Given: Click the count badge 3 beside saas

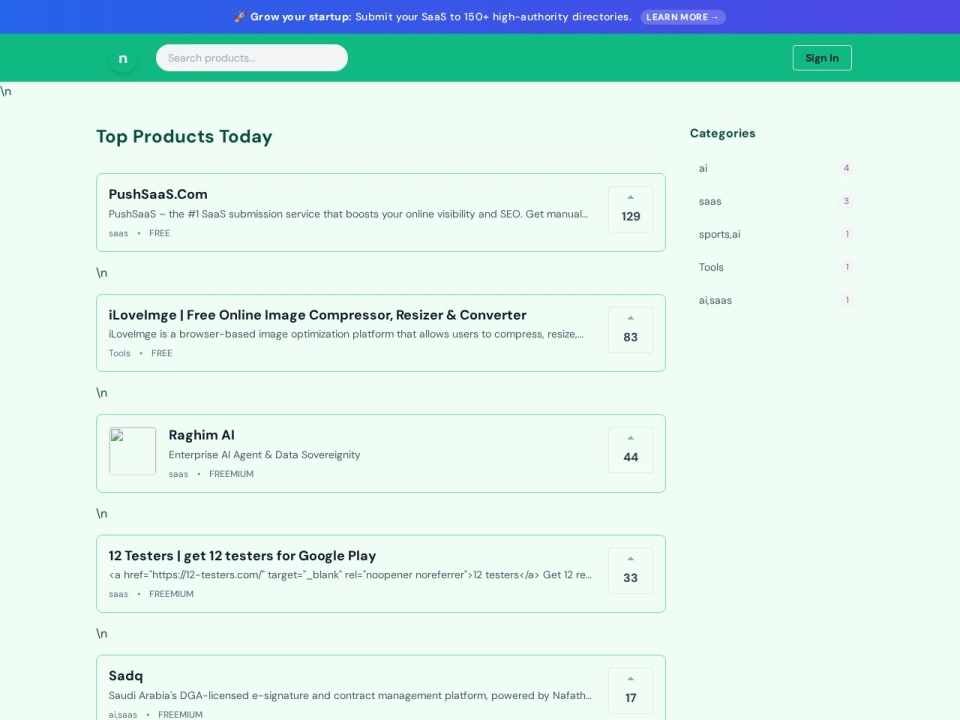Looking at the screenshot, I should click(x=846, y=201).
